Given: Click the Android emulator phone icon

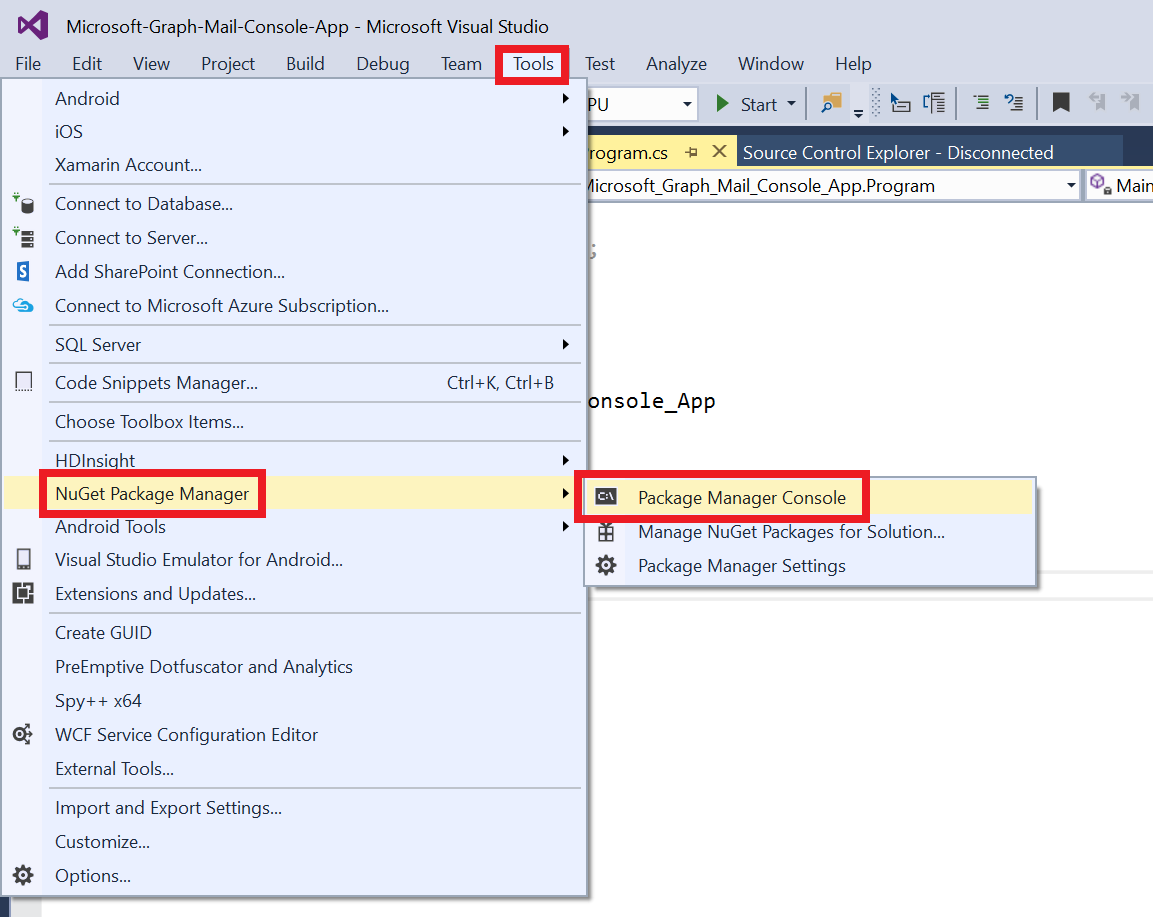Looking at the screenshot, I should (x=24, y=560).
